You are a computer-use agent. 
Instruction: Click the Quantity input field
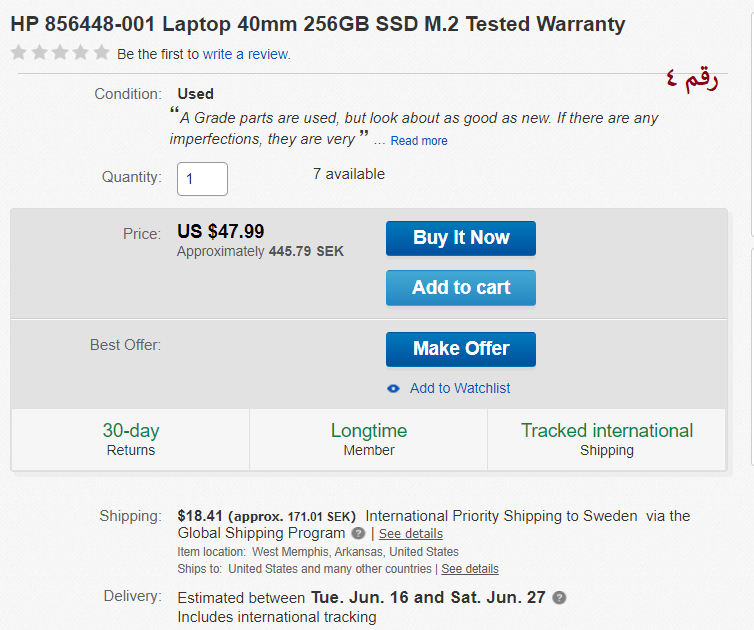pyautogui.click(x=202, y=179)
